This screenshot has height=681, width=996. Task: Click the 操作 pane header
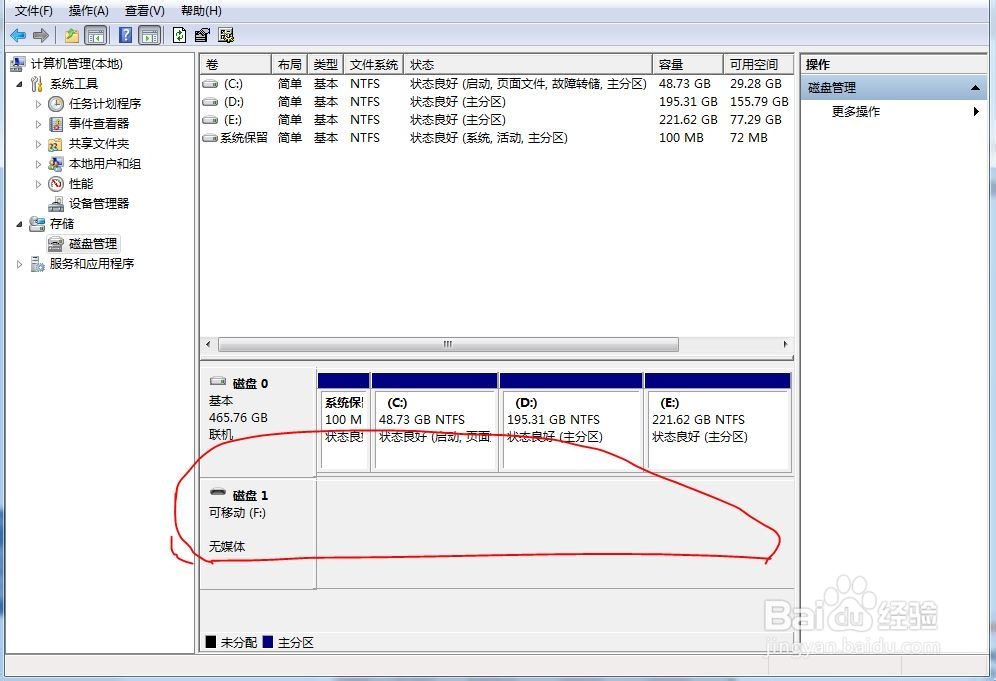[x=893, y=65]
